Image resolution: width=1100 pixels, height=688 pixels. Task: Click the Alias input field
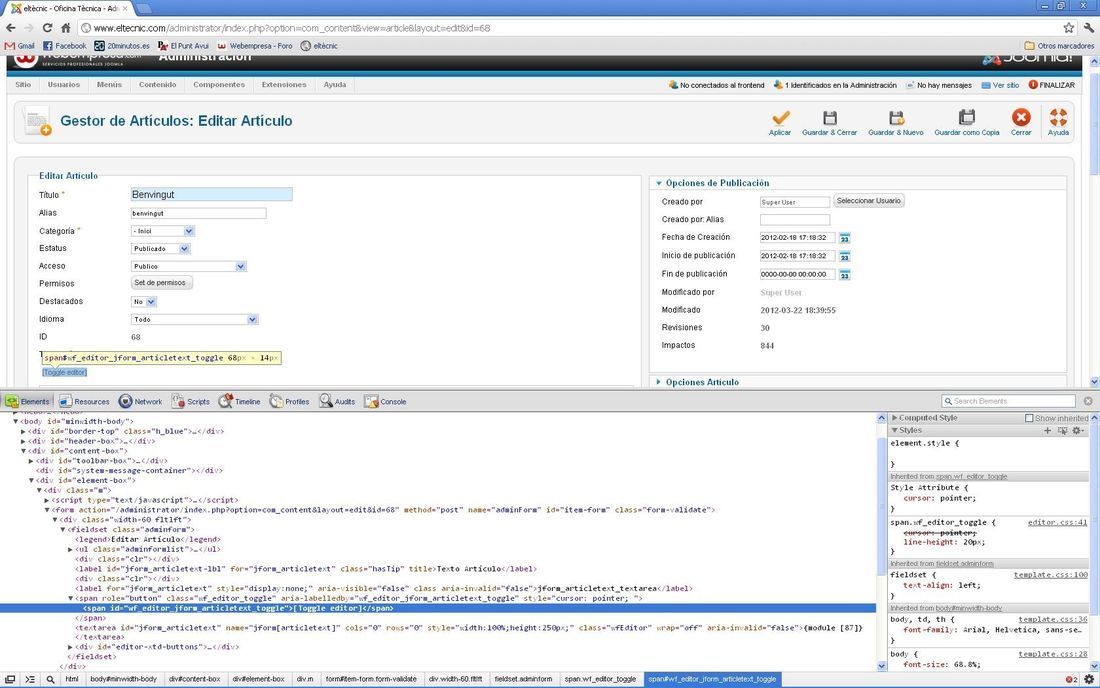click(199, 213)
